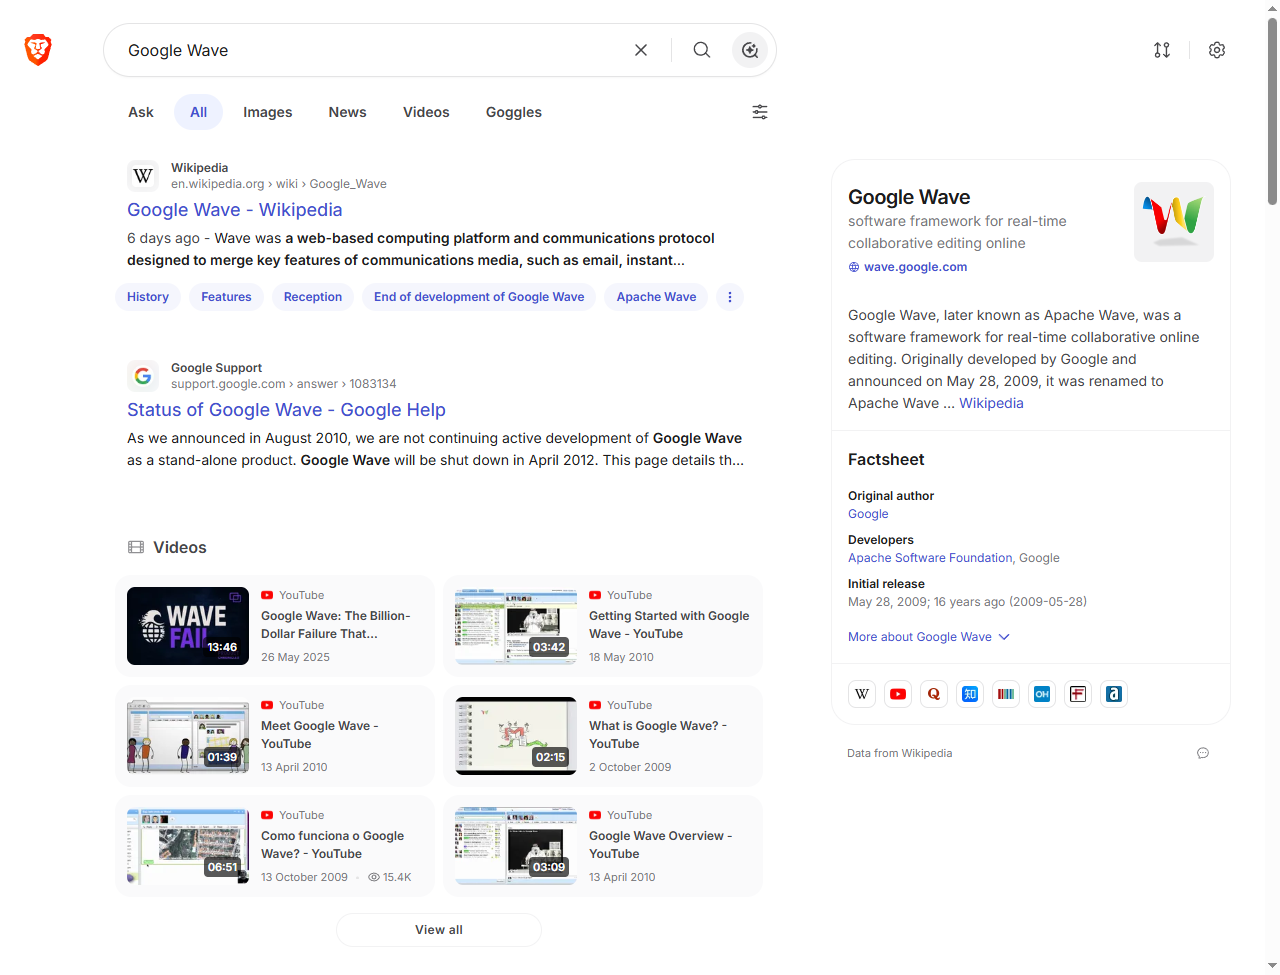This screenshot has height=975, width=1280.
Task: Focus the Google Wave search input field
Action: (x=370, y=50)
